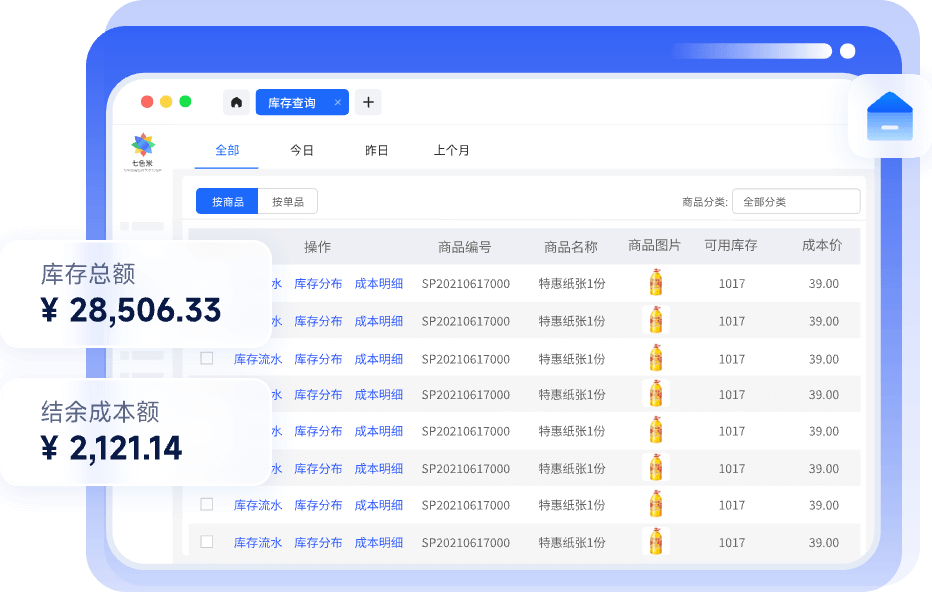Image resolution: width=932 pixels, height=592 pixels.
Task: Click the home icon in the tab bar
Action: [236, 102]
